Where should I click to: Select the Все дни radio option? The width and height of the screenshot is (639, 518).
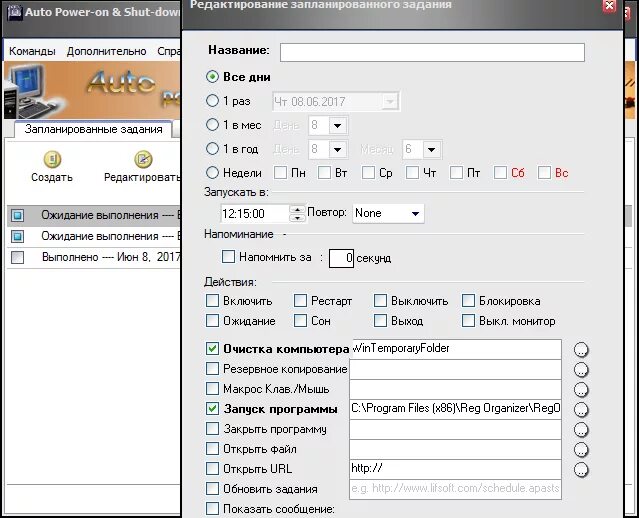(212, 77)
